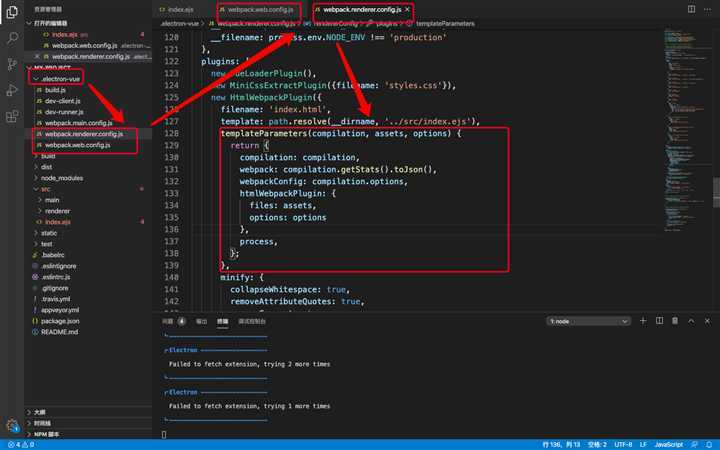The width and height of the screenshot is (720, 450).
Task: Select the Terminal panel tab
Action: [223, 321]
